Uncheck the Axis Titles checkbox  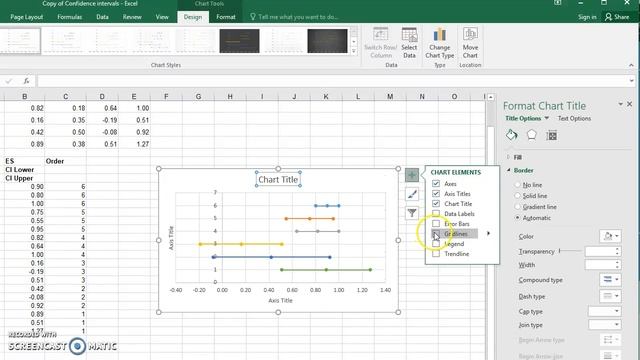point(436,193)
